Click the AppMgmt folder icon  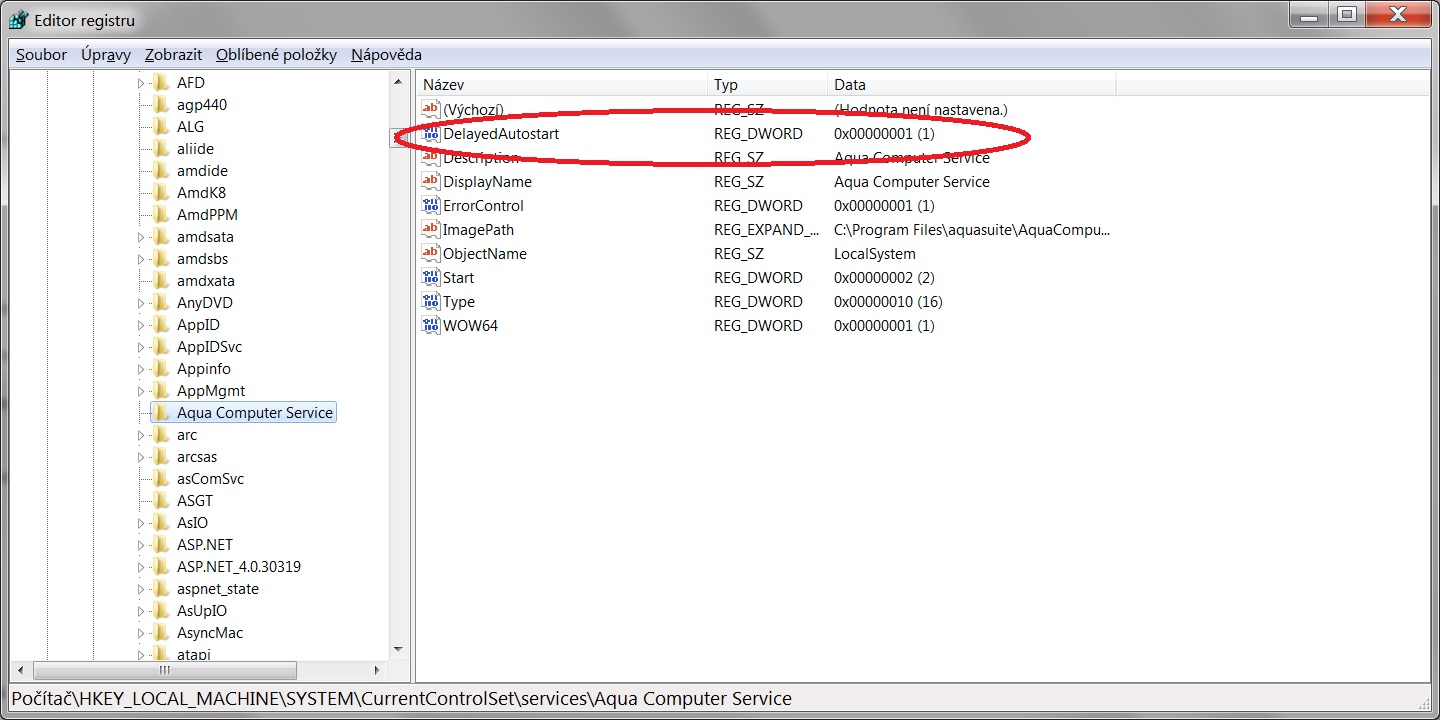(x=161, y=391)
